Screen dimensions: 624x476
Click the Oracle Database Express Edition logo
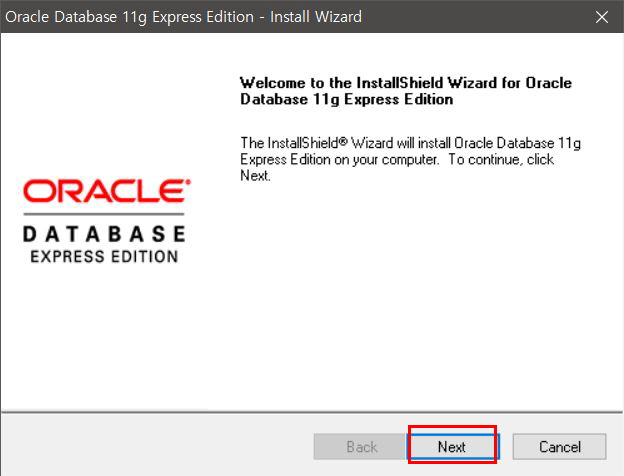[107, 221]
